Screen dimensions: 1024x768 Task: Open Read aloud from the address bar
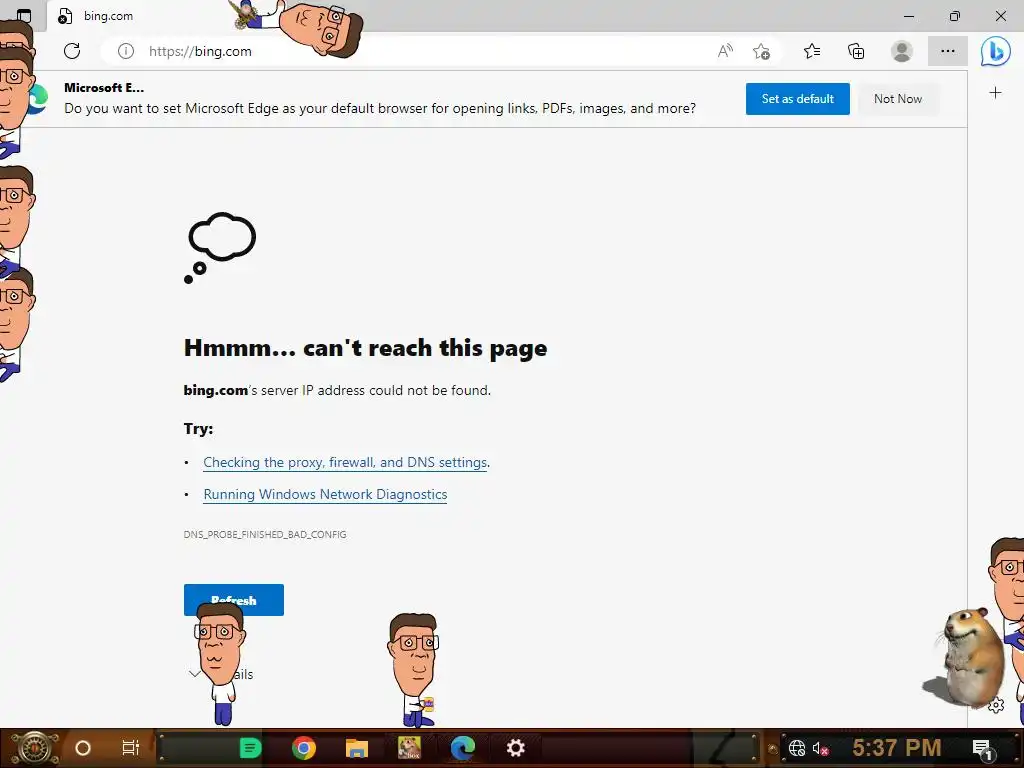(725, 51)
